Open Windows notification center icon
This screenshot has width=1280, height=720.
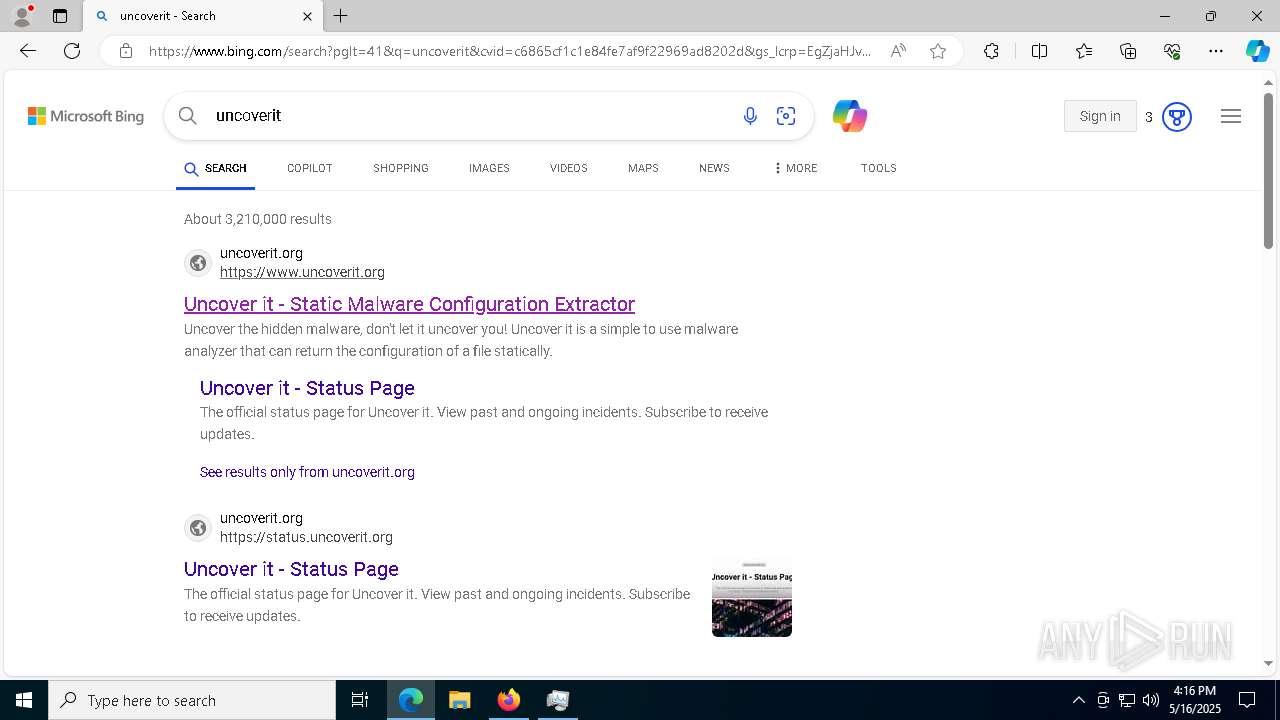[1248, 700]
